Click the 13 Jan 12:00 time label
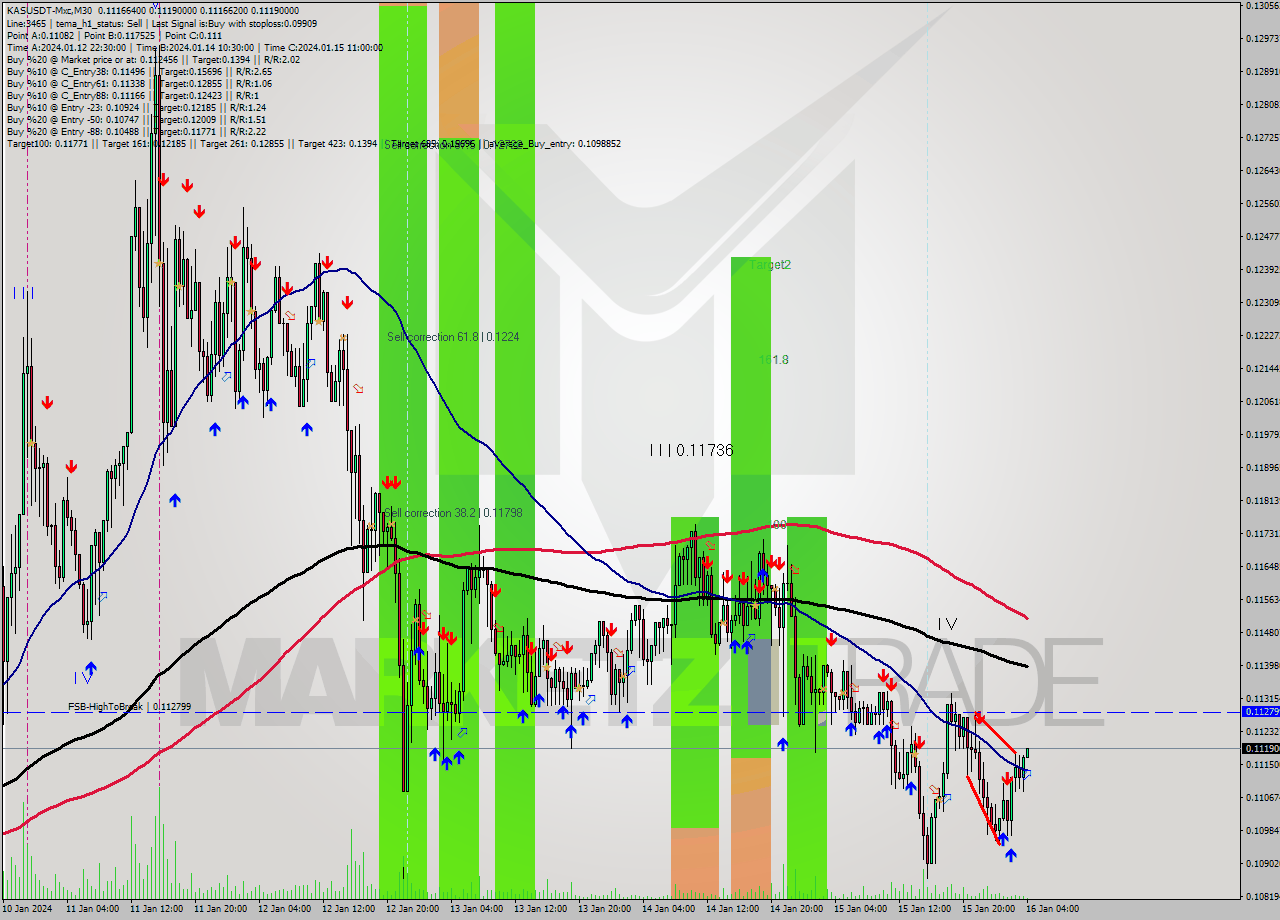Viewport: 1280px width, 920px height. coord(540,909)
